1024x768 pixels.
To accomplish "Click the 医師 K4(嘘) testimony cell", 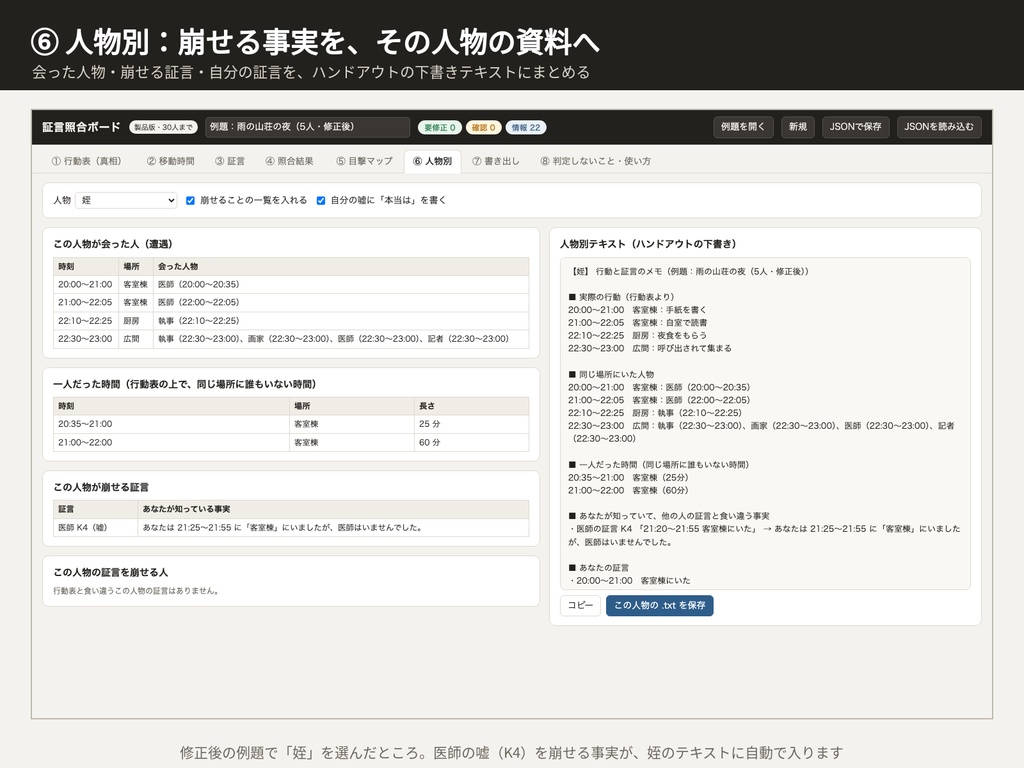I will pos(95,528).
